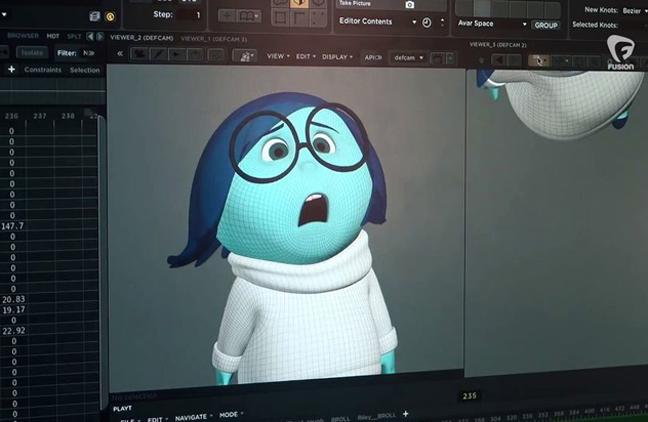The width and height of the screenshot is (648, 422).
Task: Open the New Knots Bezier dropdown
Action: pyautogui.click(x=635, y=11)
